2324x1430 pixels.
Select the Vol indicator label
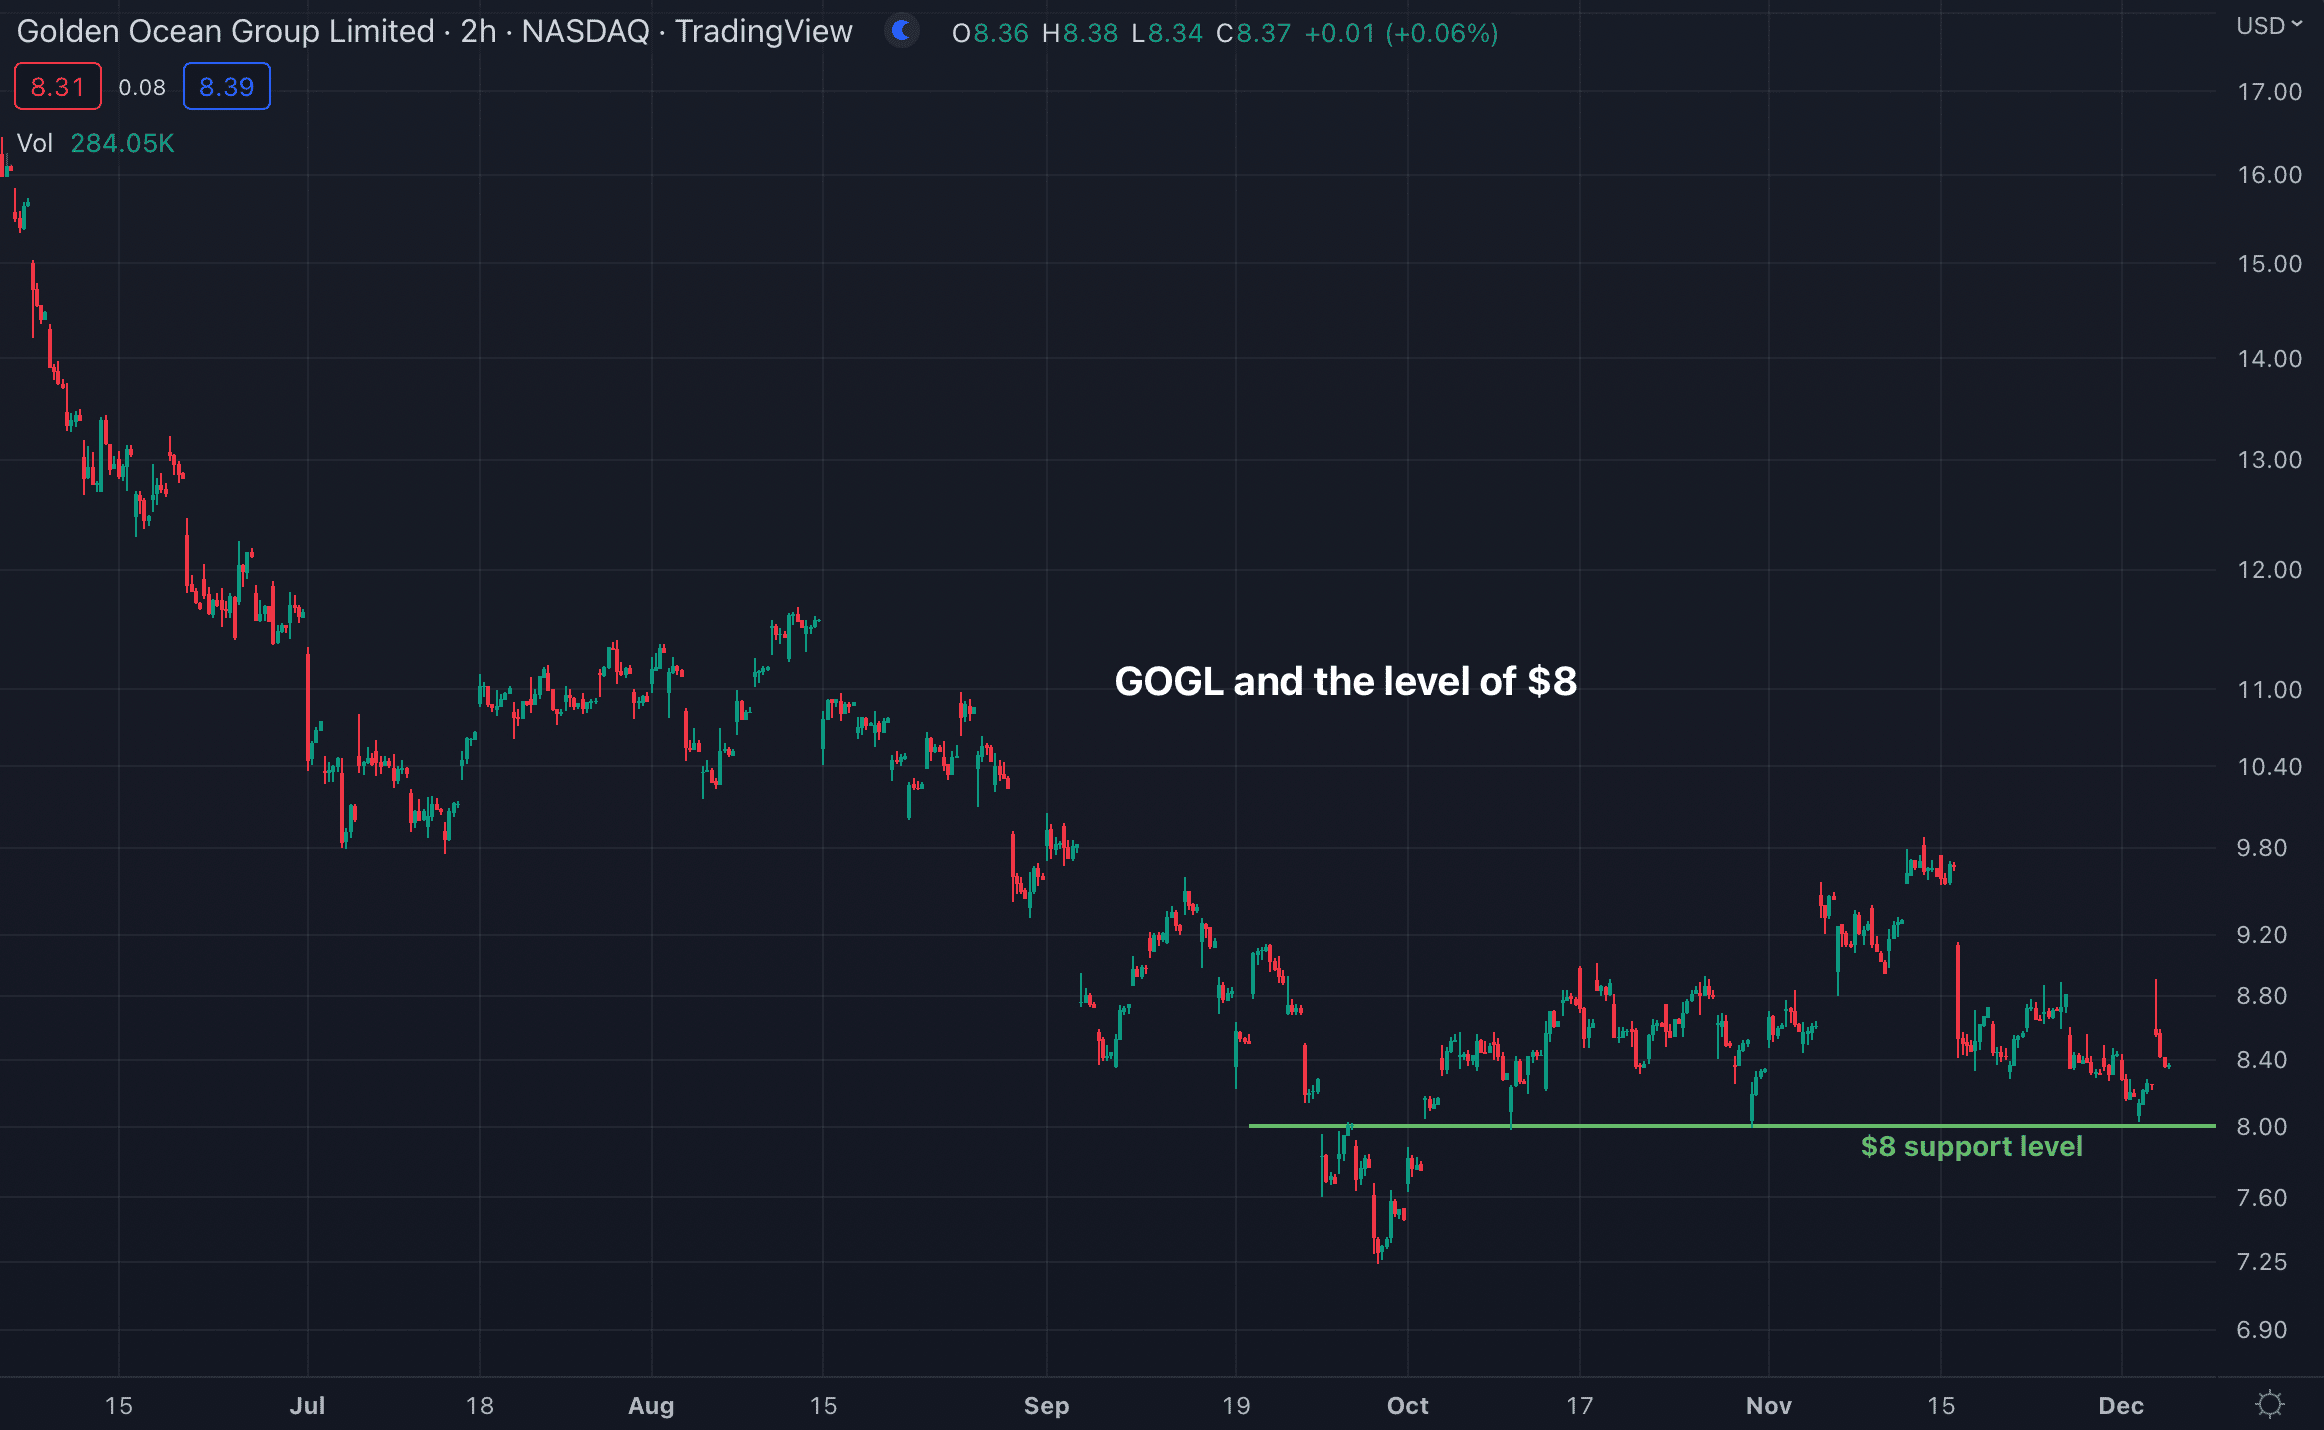pos(34,143)
